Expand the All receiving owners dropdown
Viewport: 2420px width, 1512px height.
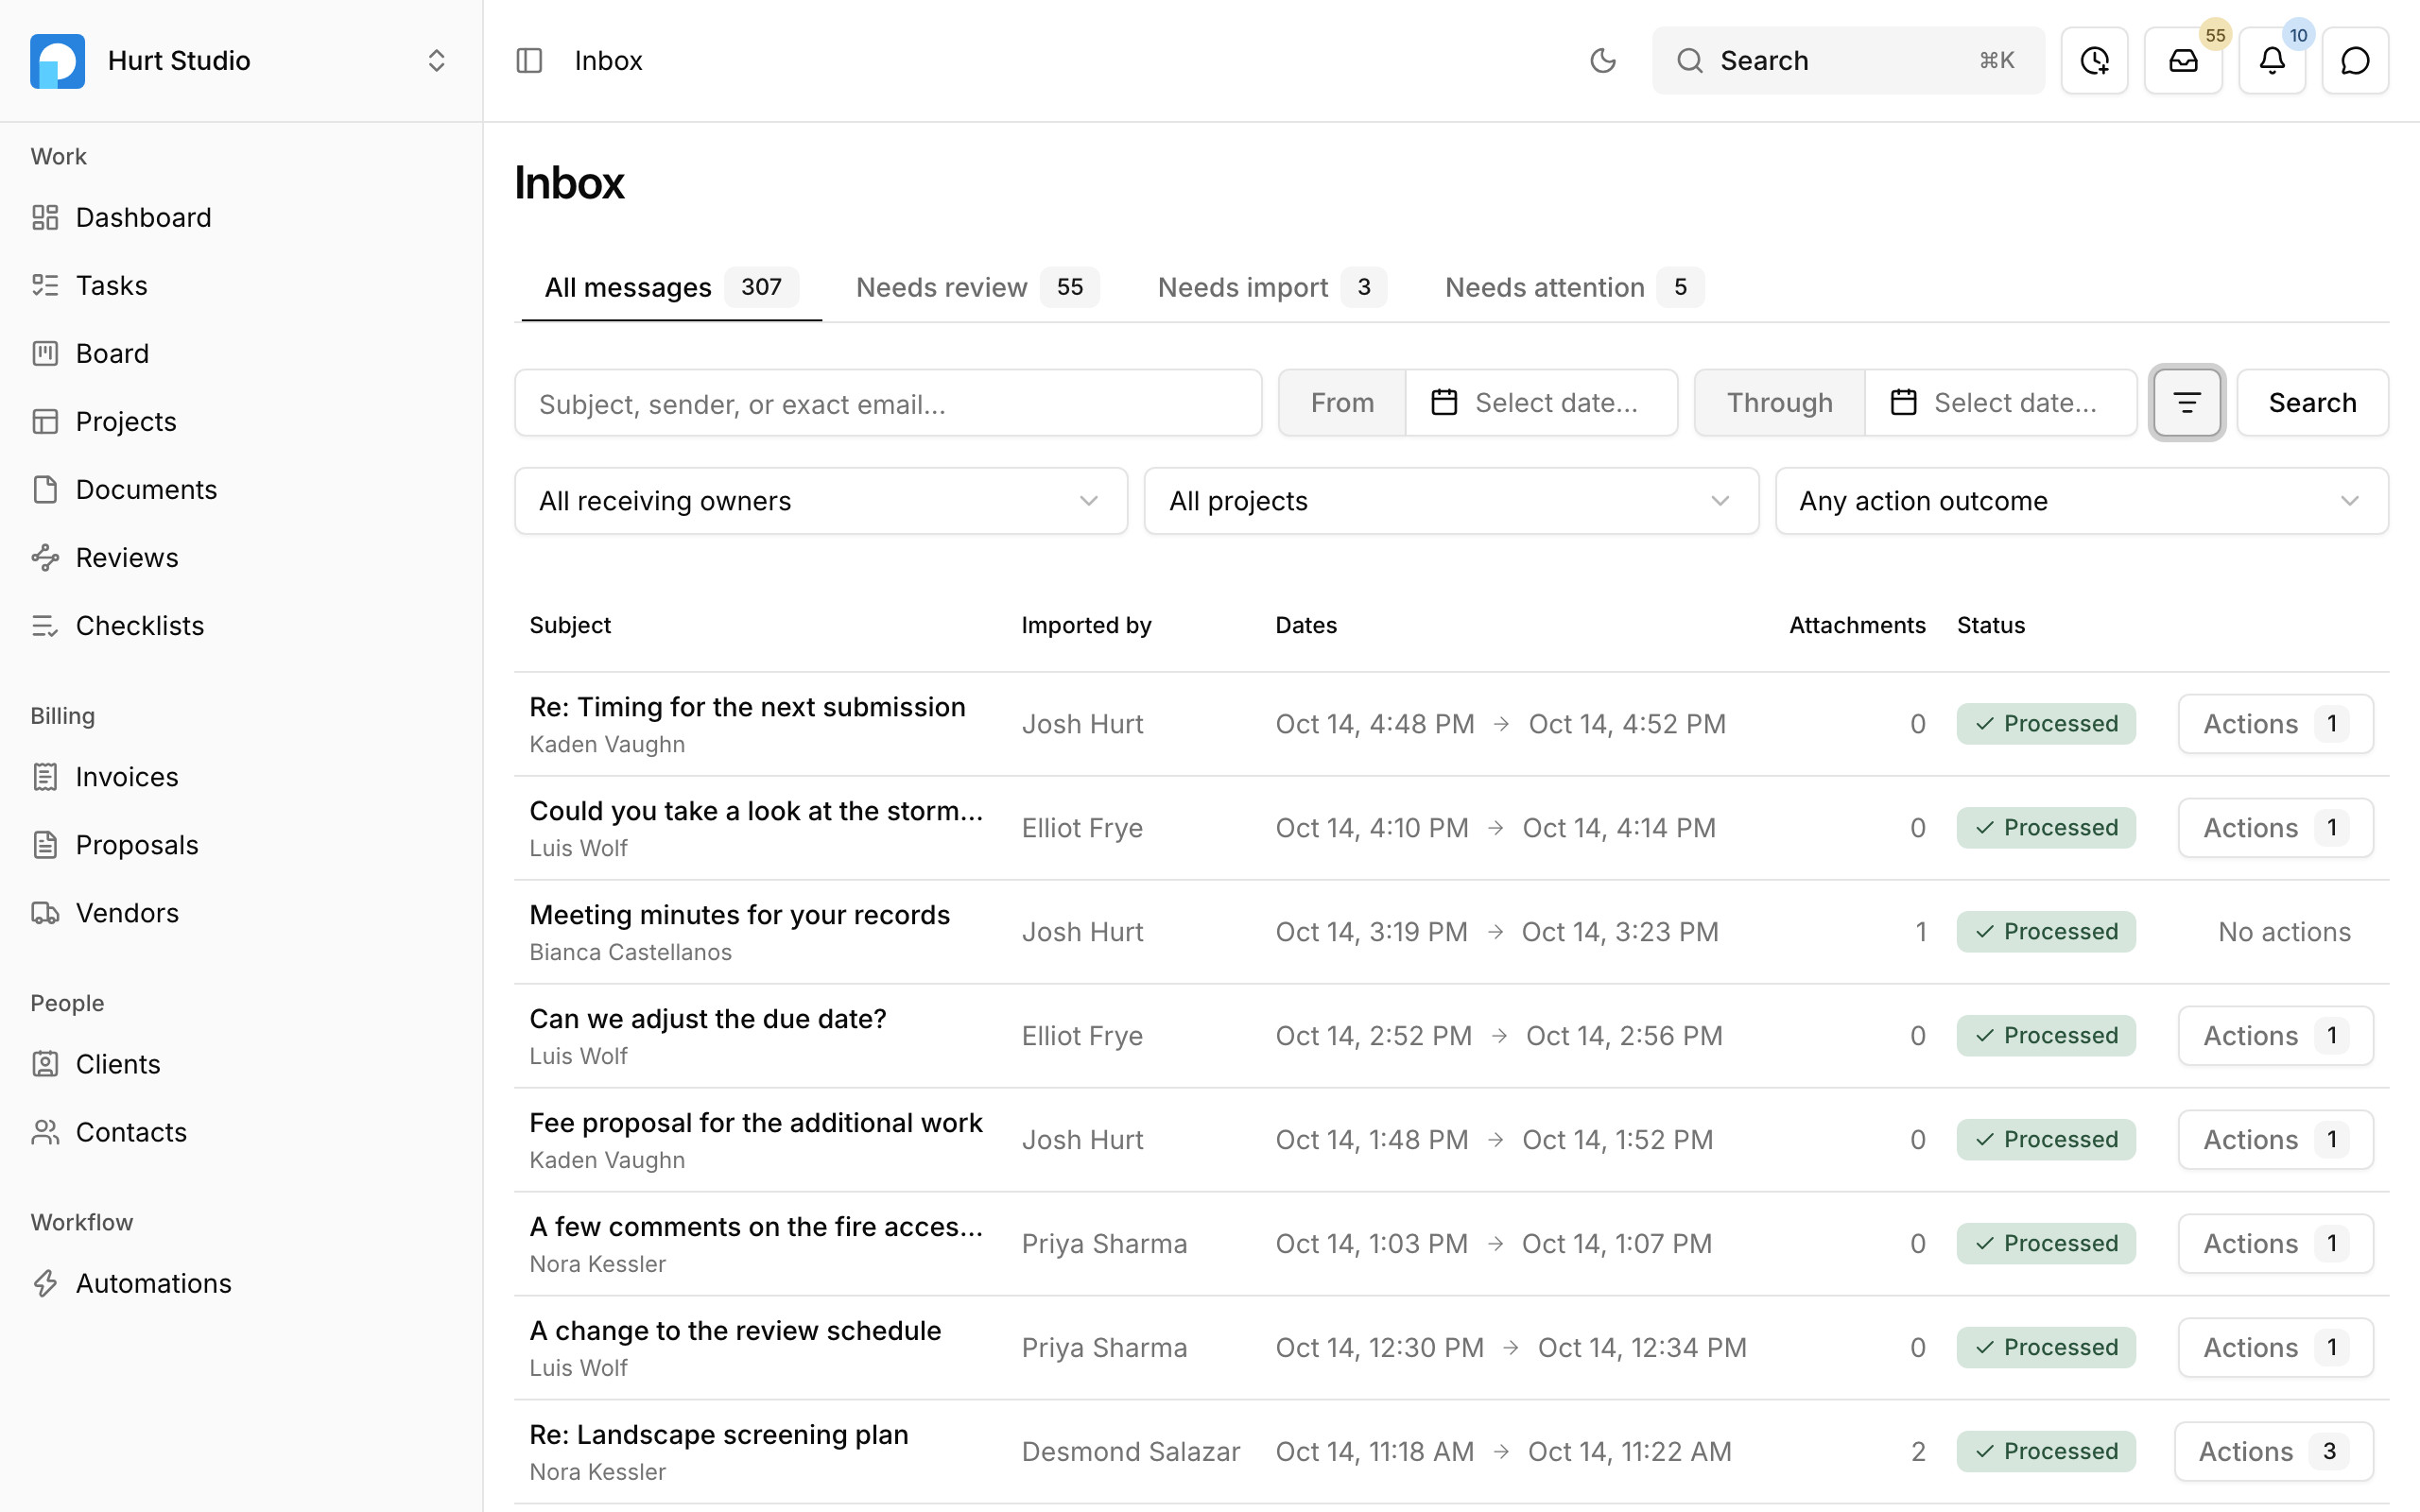point(821,501)
